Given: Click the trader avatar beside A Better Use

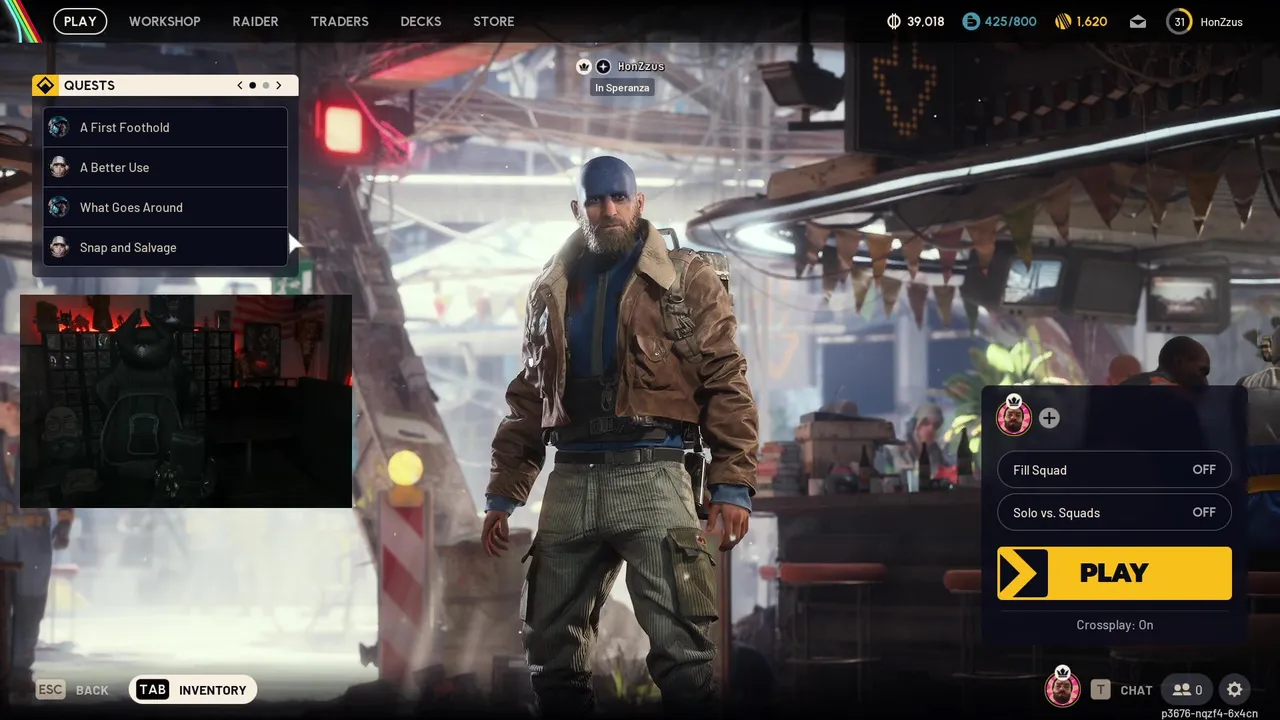Looking at the screenshot, I should coord(59,167).
